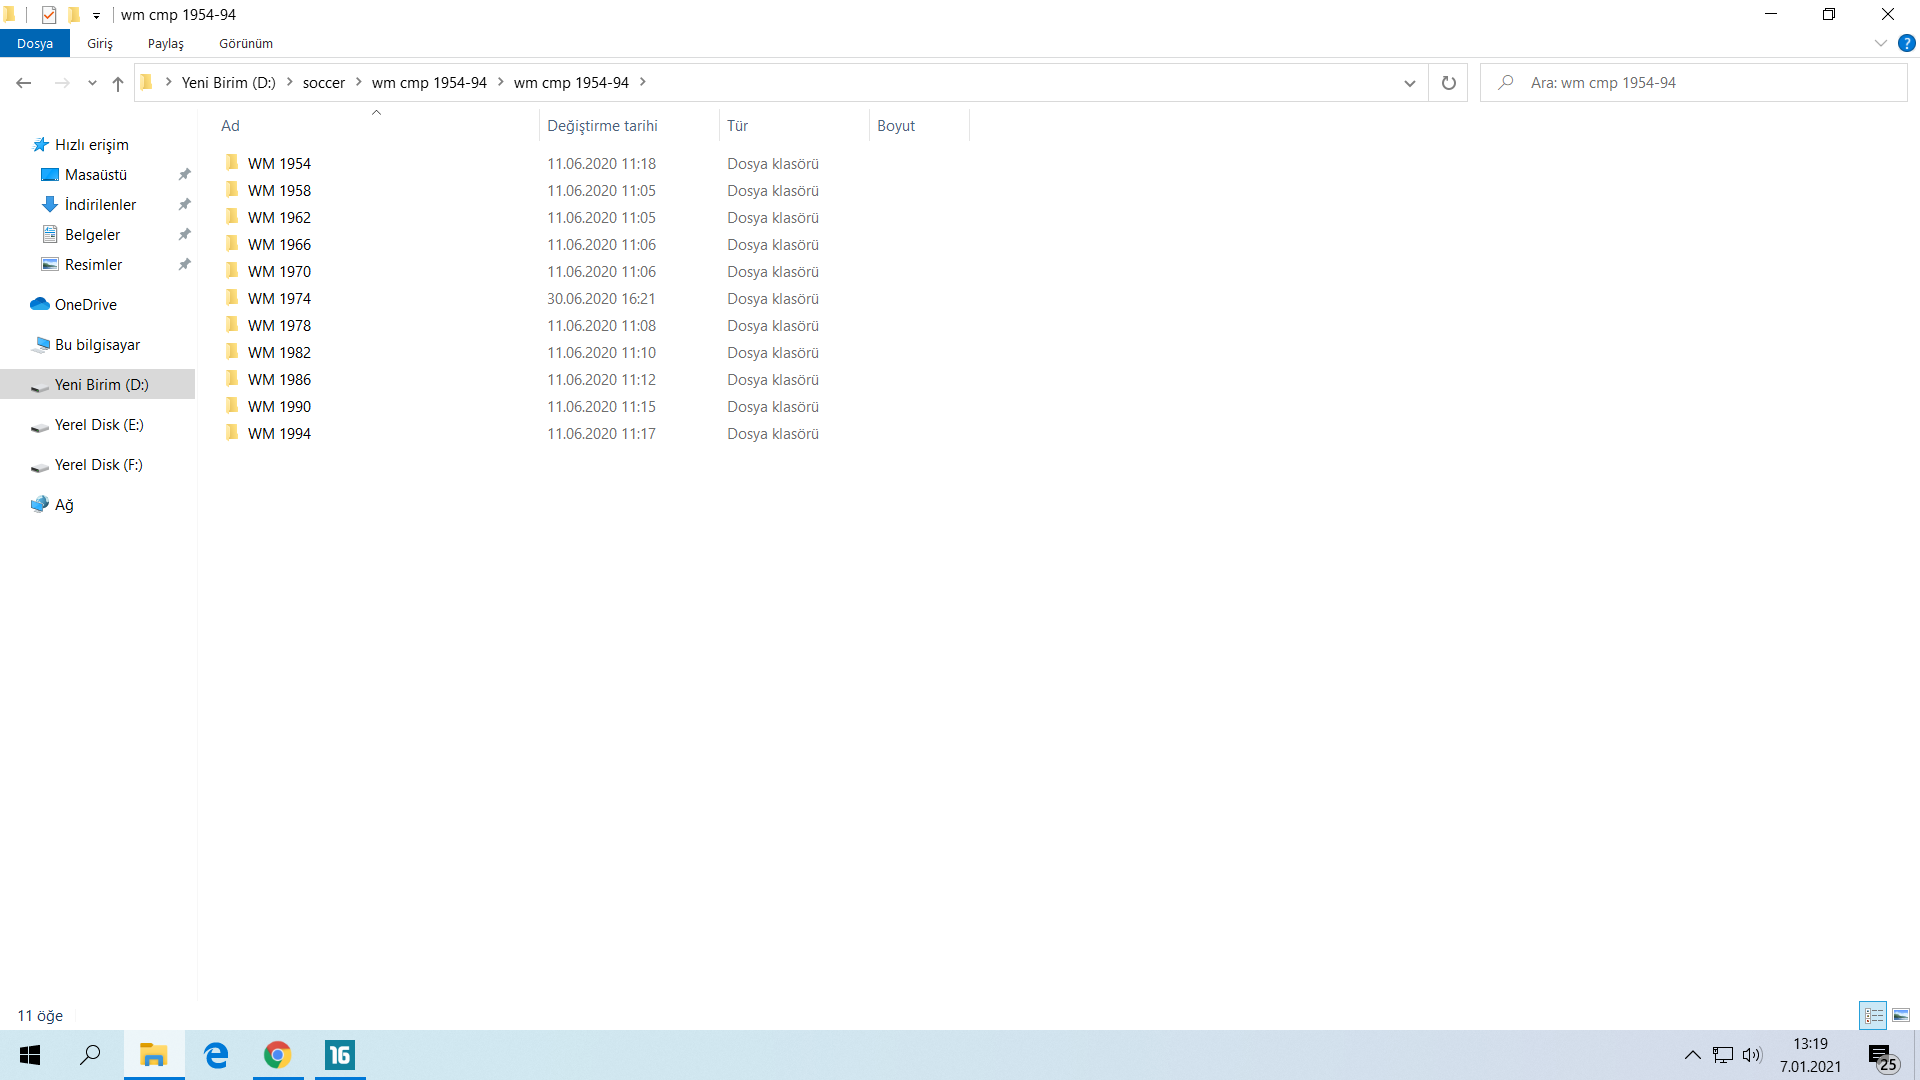Switch to large icons view button

1901,1015
